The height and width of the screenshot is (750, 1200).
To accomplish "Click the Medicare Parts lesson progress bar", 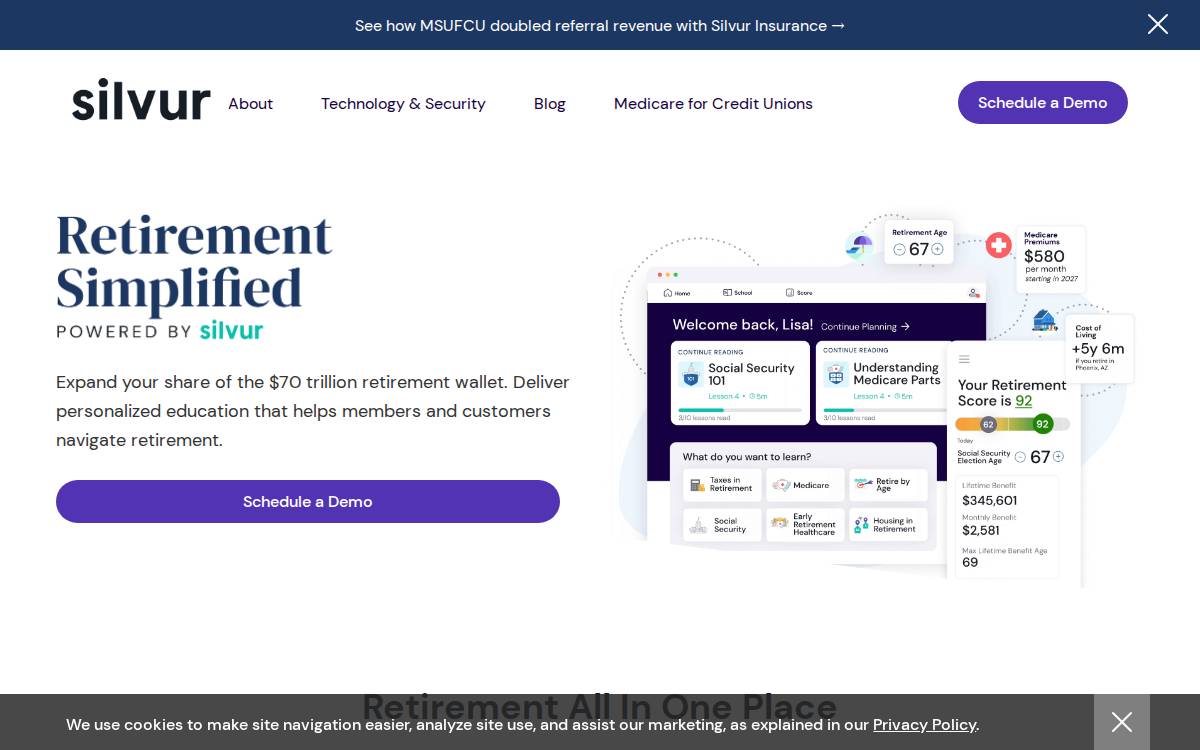I will [884, 410].
